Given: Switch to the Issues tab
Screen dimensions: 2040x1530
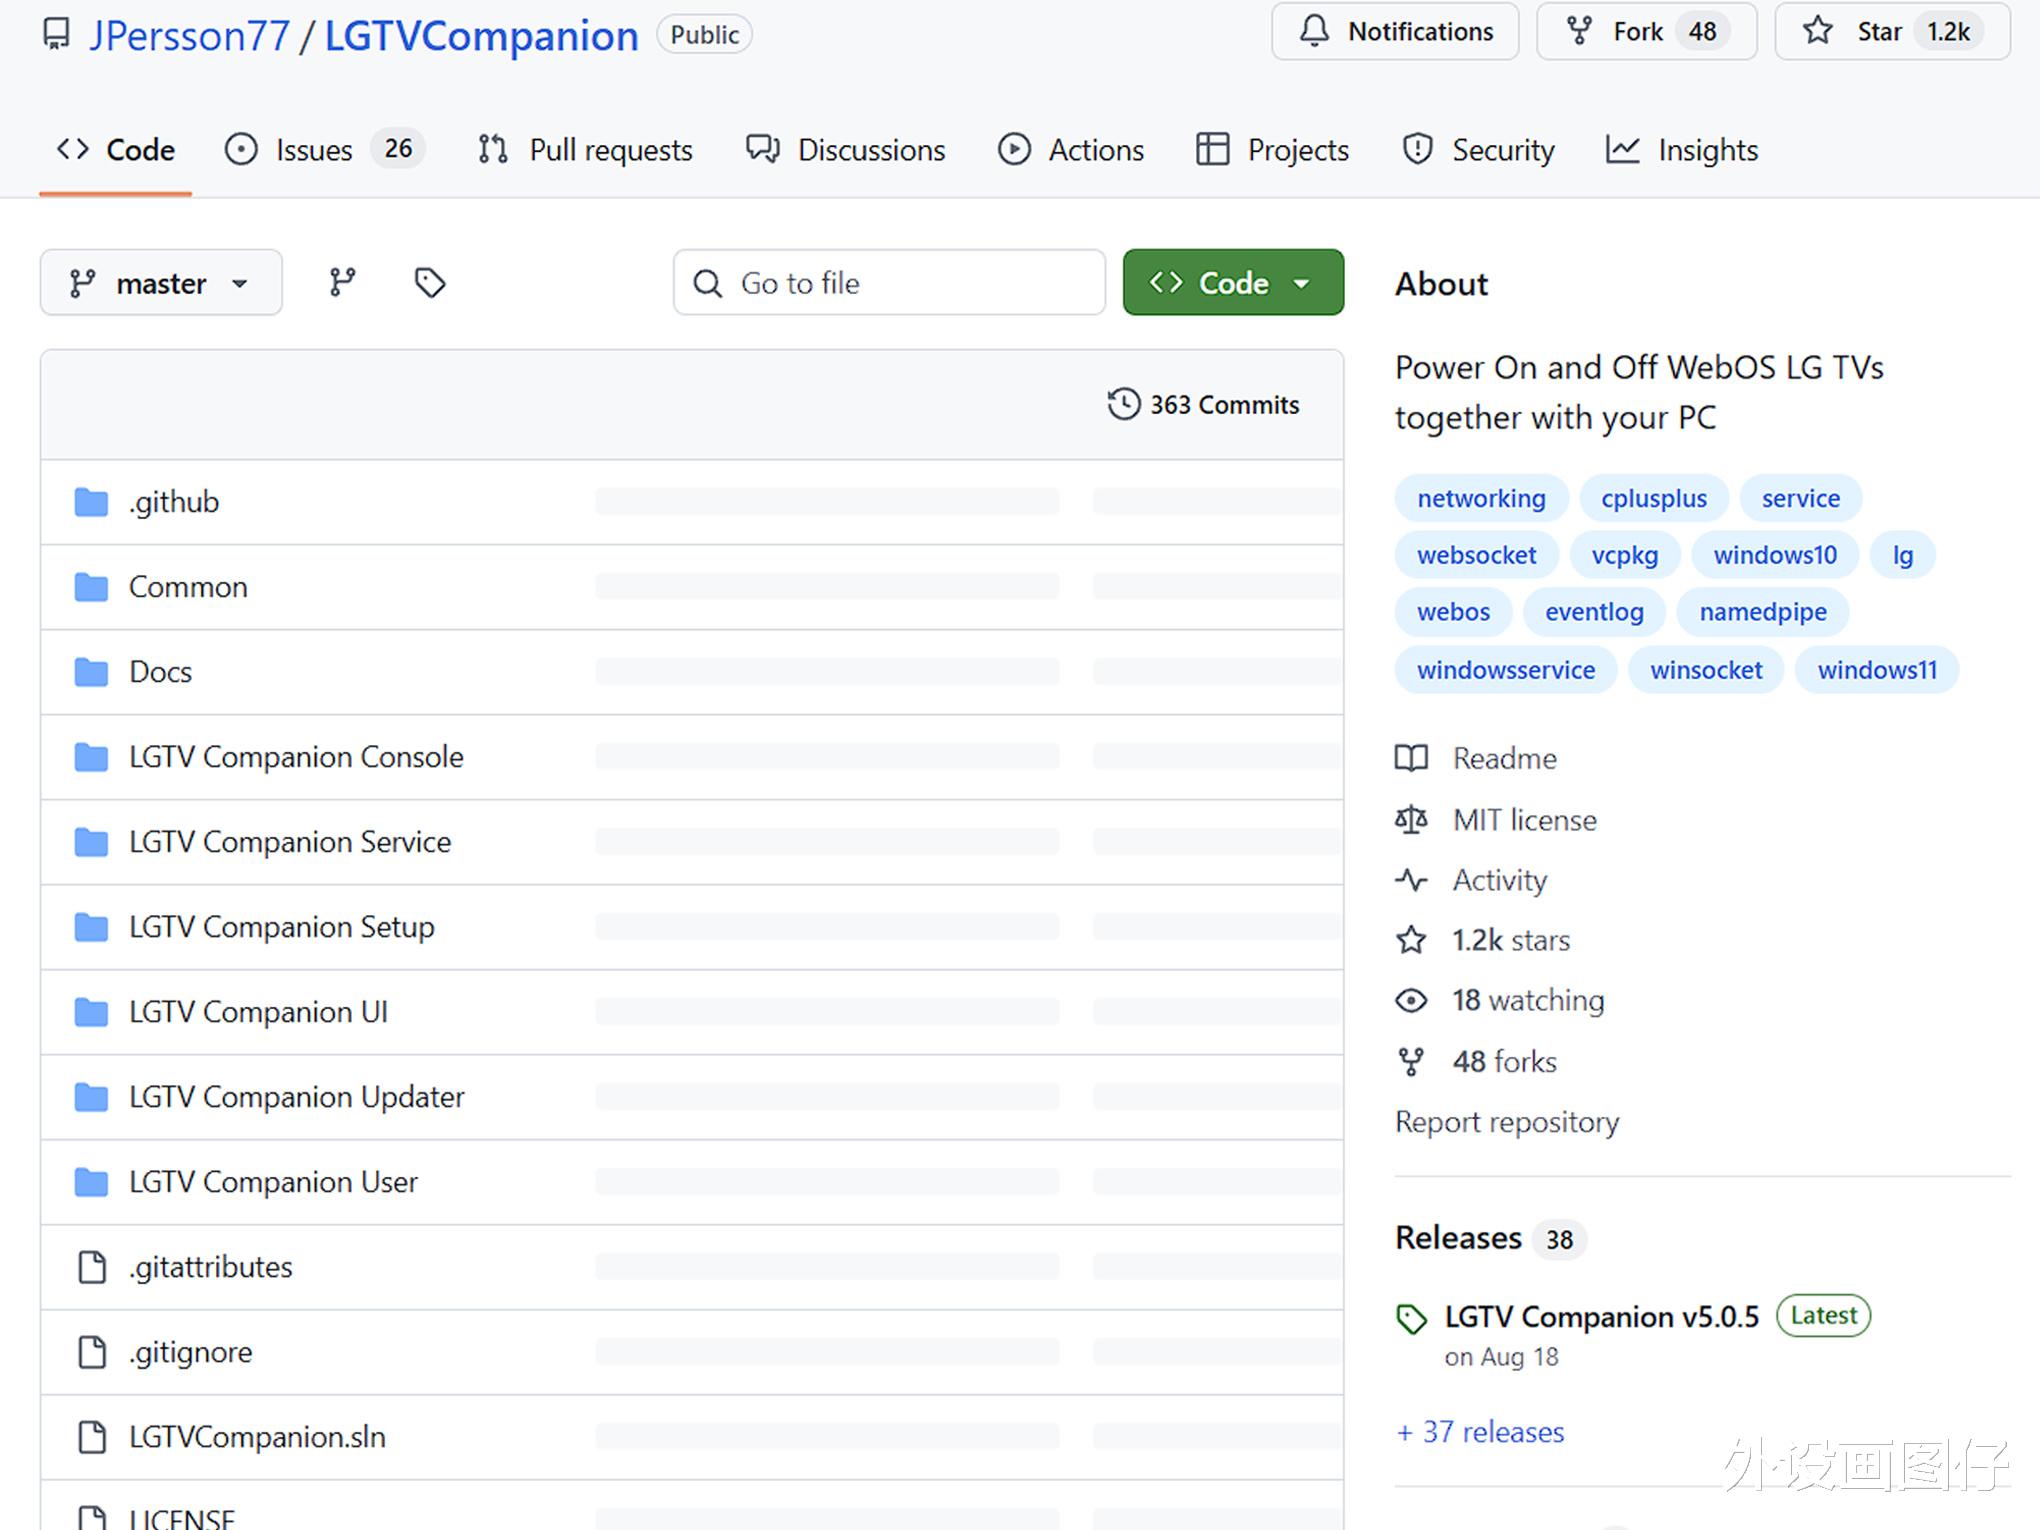Looking at the screenshot, I should pos(313,150).
